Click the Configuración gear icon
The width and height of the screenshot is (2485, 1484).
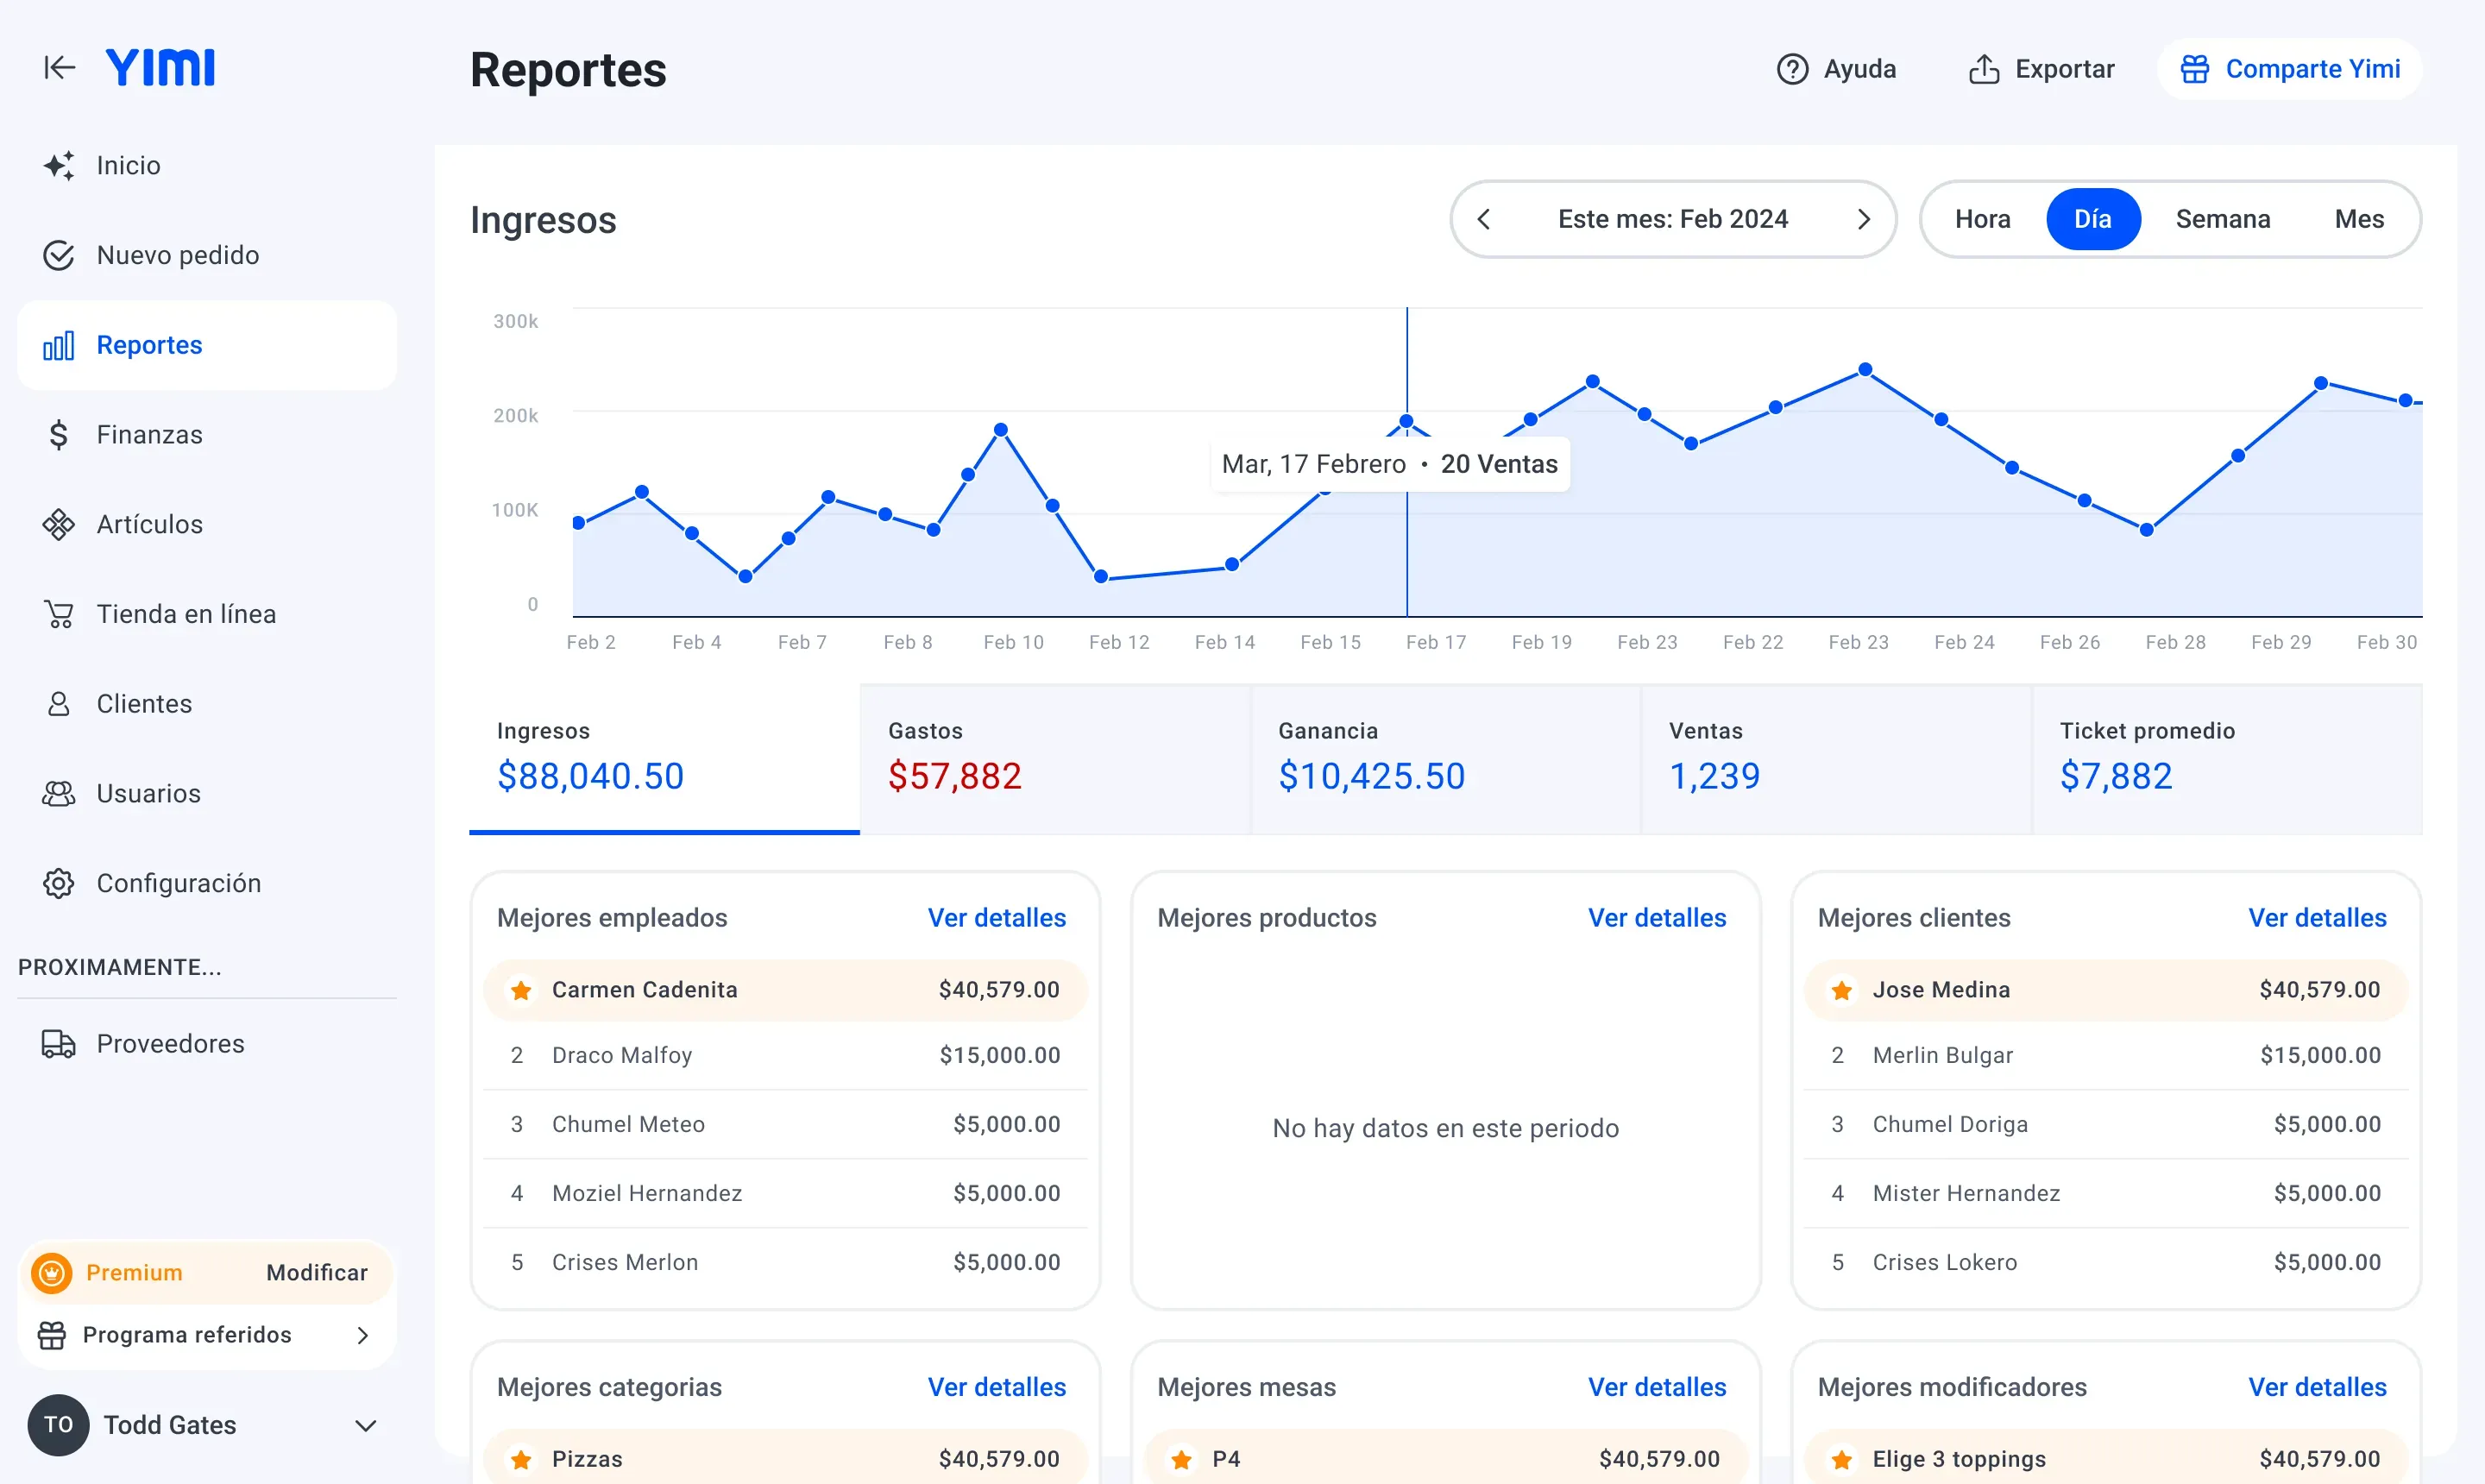[58, 883]
